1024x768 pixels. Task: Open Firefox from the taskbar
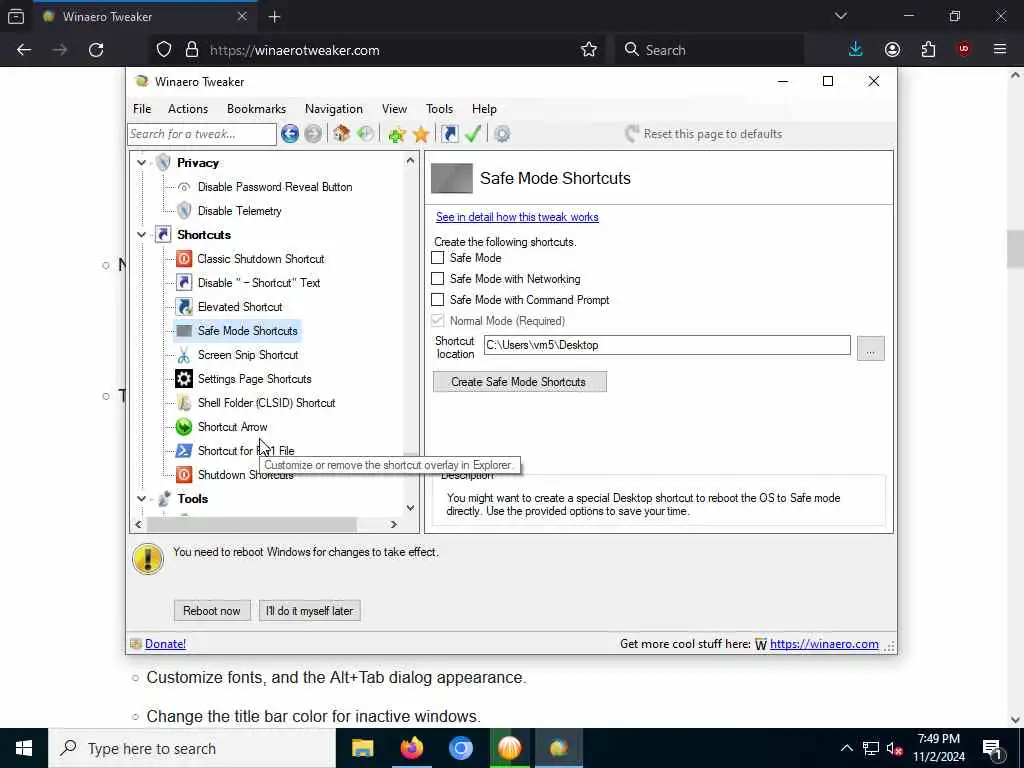[411, 748]
